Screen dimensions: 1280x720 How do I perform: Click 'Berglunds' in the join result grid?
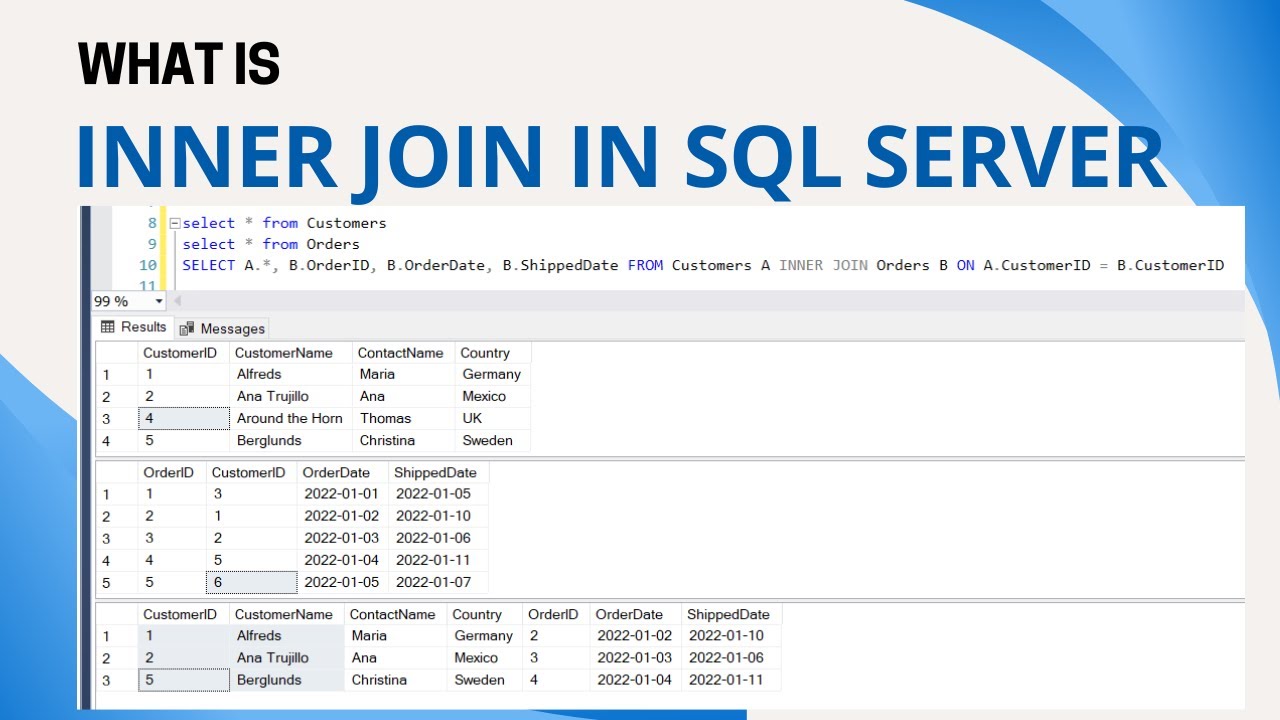287,679
